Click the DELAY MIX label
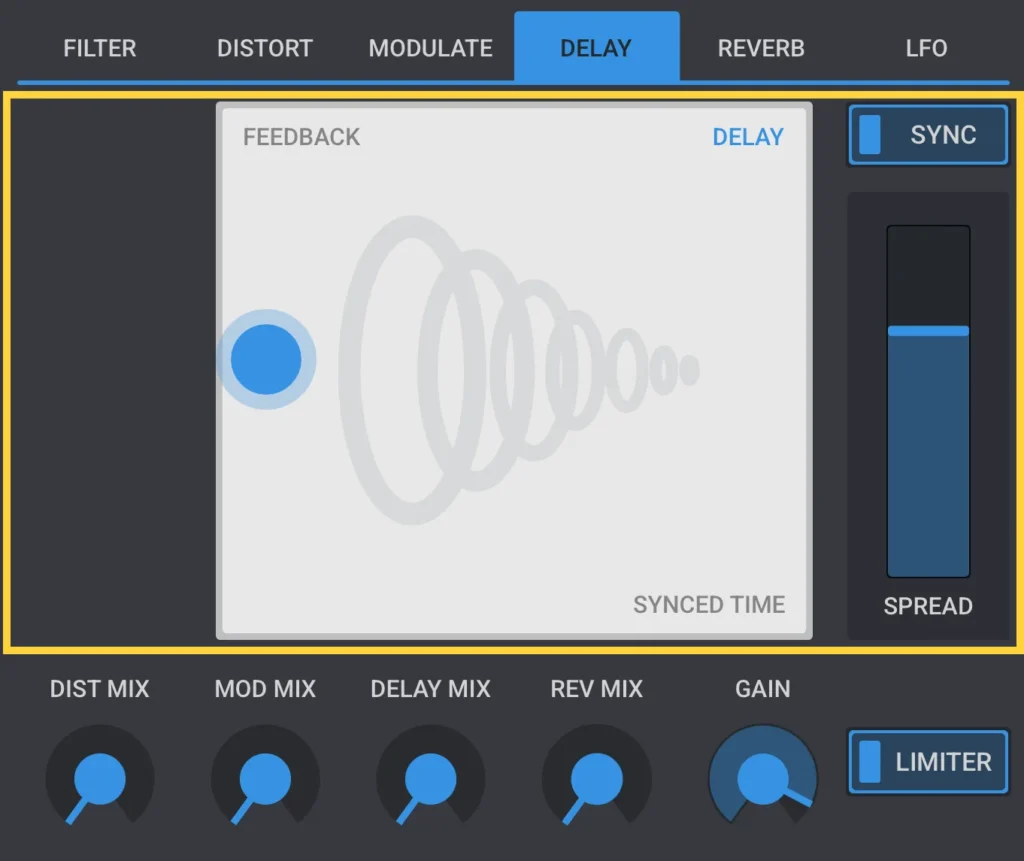Screen dimensions: 1024x861 tap(430, 689)
